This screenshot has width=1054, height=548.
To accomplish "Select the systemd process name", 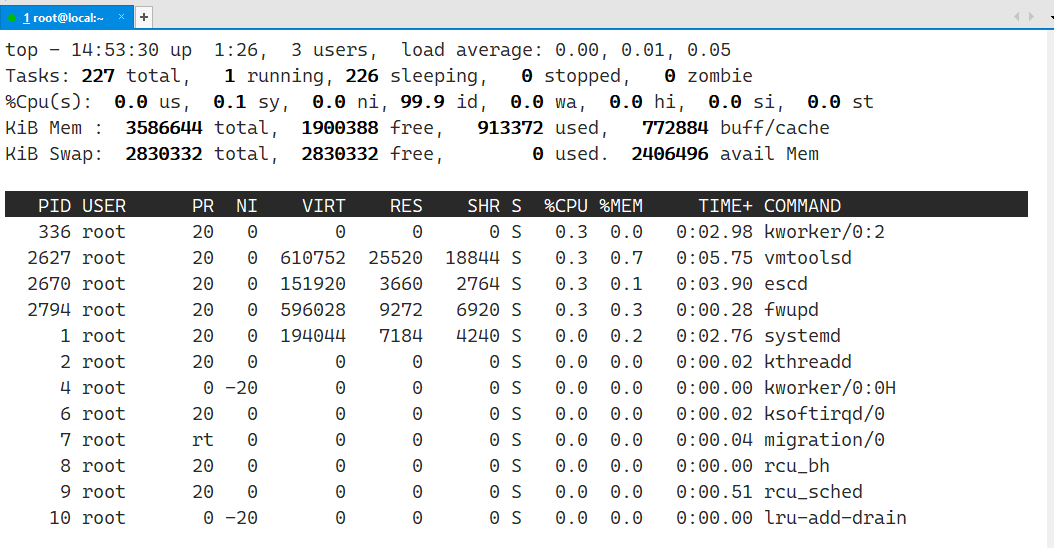I will click(x=802, y=336).
